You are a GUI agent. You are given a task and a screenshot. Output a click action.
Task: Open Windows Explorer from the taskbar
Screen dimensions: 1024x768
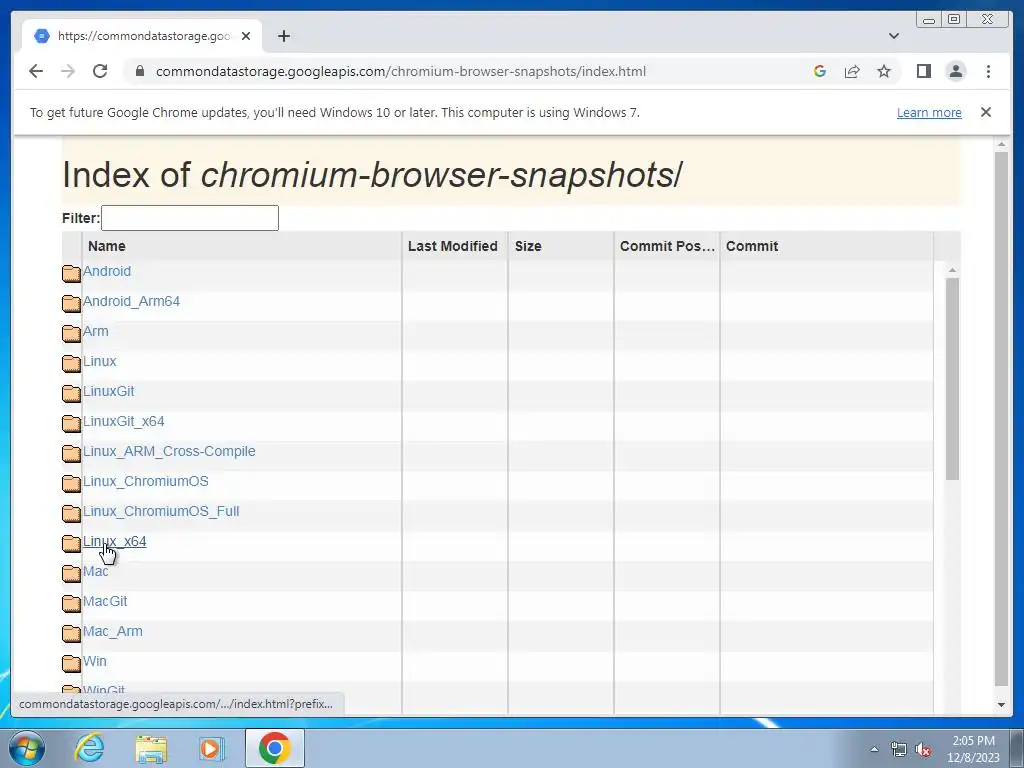[x=151, y=748]
